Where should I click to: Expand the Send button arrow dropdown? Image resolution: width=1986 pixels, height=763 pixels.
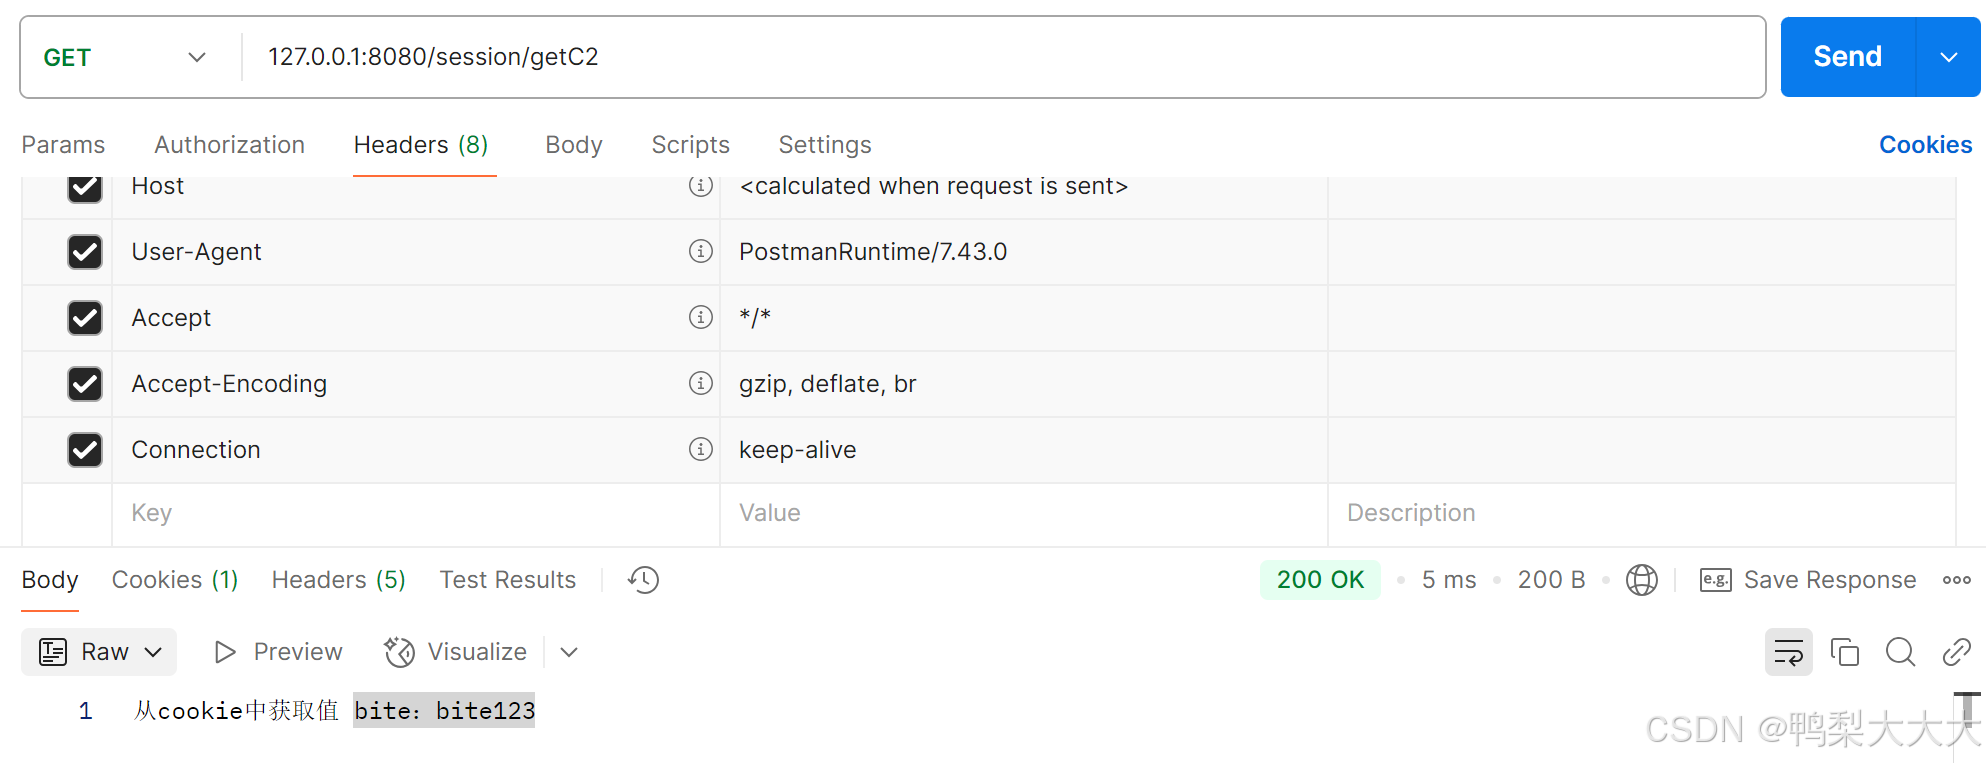pos(1948,57)
